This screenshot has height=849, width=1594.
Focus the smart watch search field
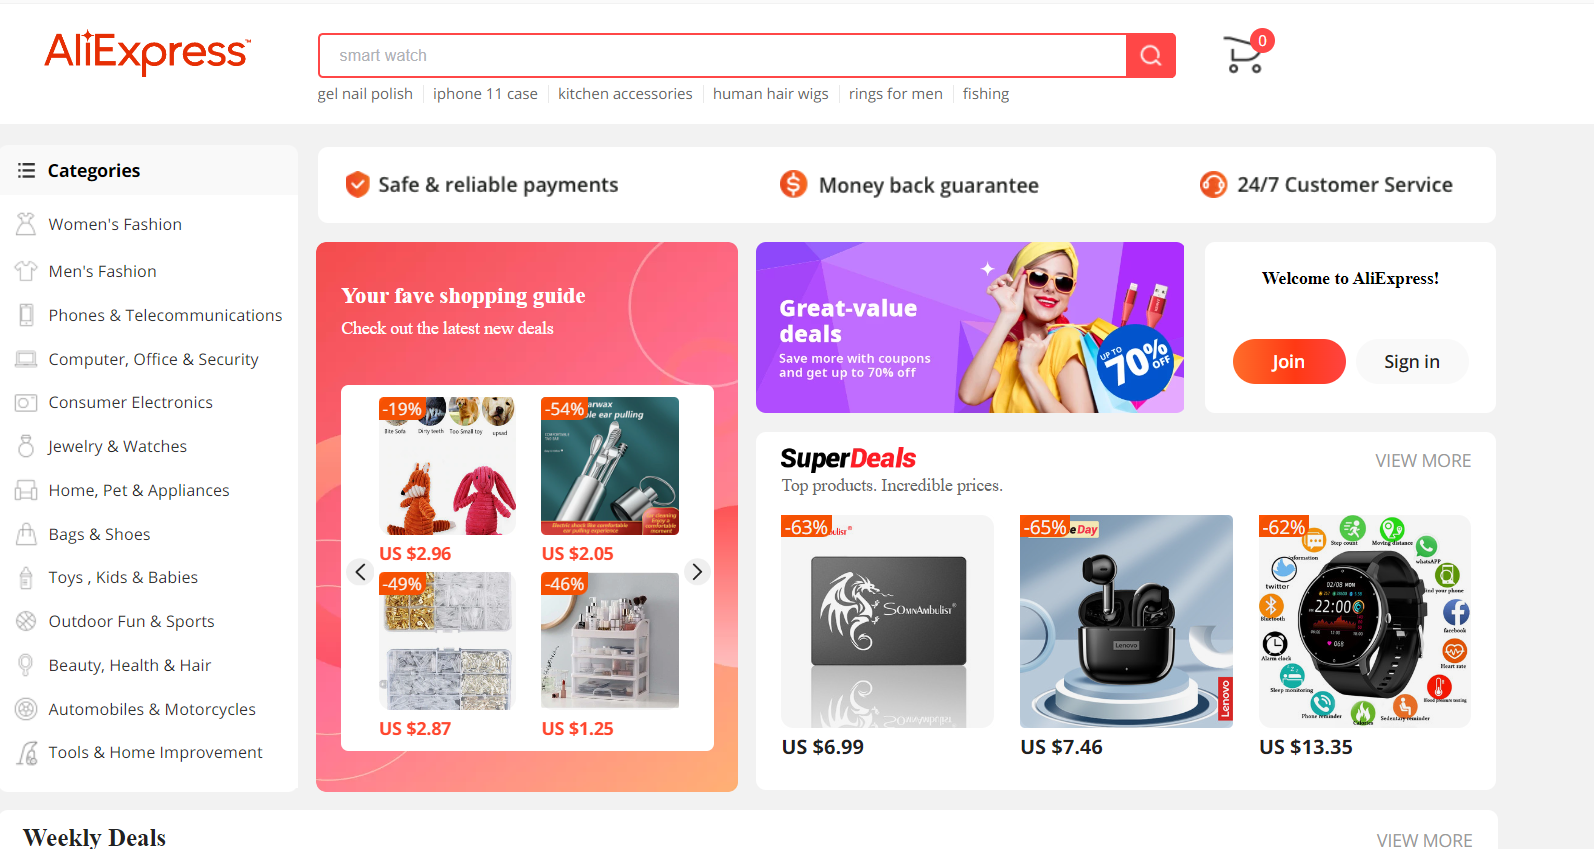722,55
